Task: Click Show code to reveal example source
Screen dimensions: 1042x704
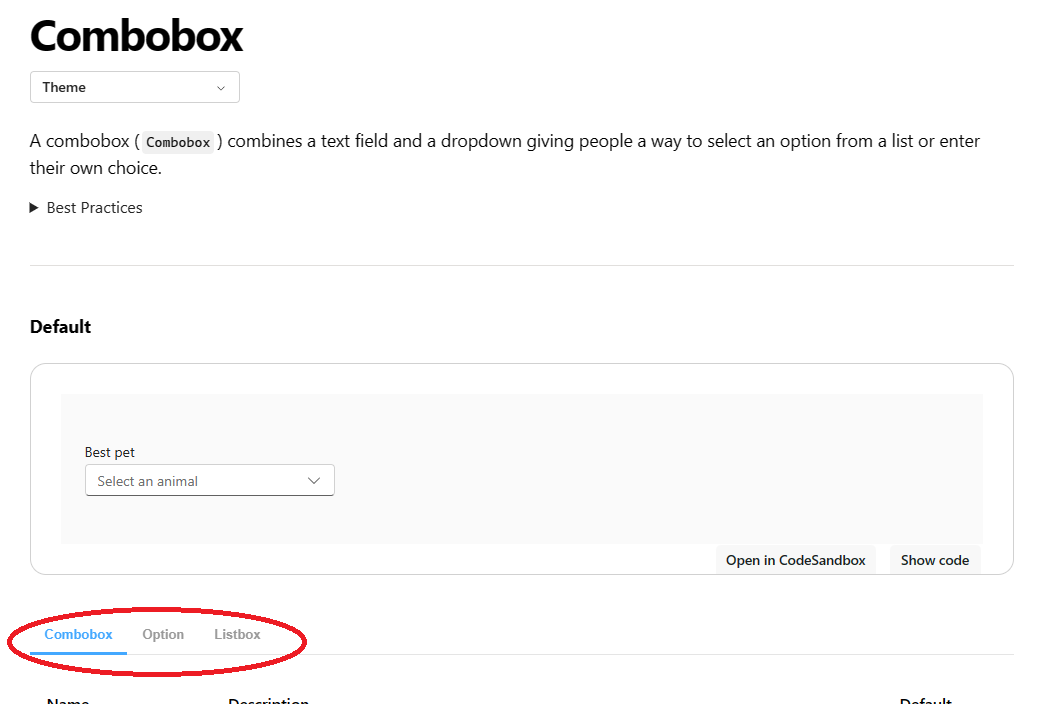Action: click(x=933, y=560)
